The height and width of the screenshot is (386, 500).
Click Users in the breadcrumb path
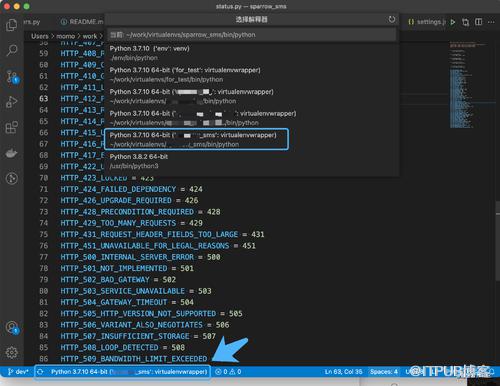[x=40, y=36]
